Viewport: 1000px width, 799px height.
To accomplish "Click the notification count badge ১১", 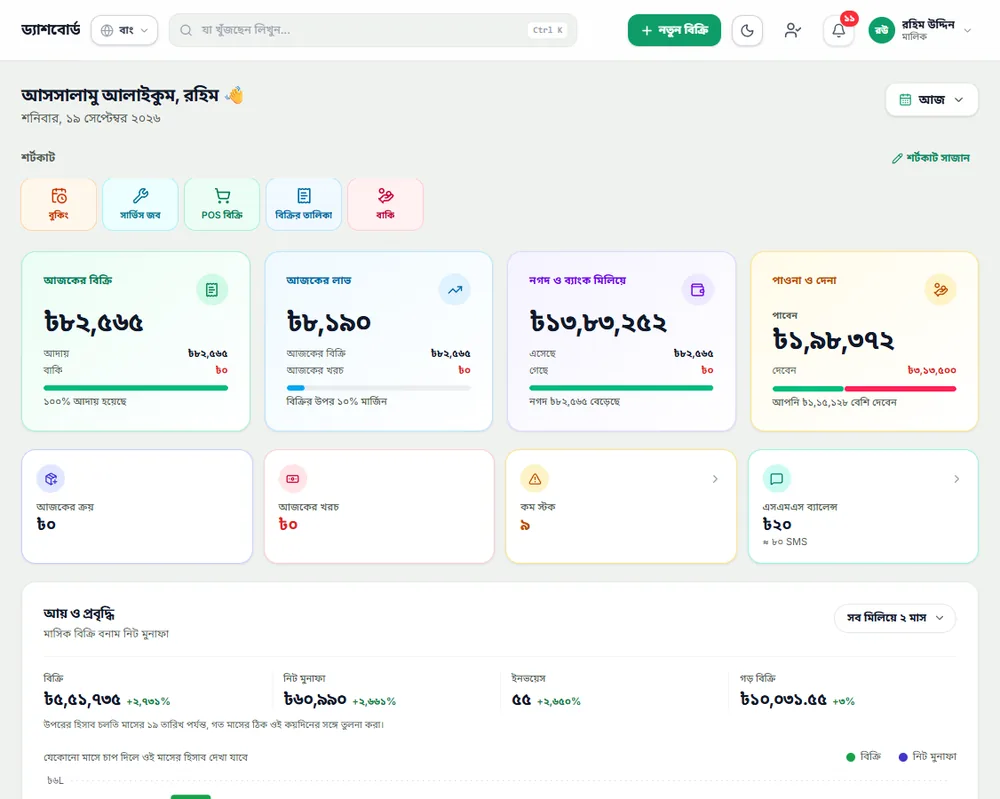I will pyautogui.click(x=849, y=18).
